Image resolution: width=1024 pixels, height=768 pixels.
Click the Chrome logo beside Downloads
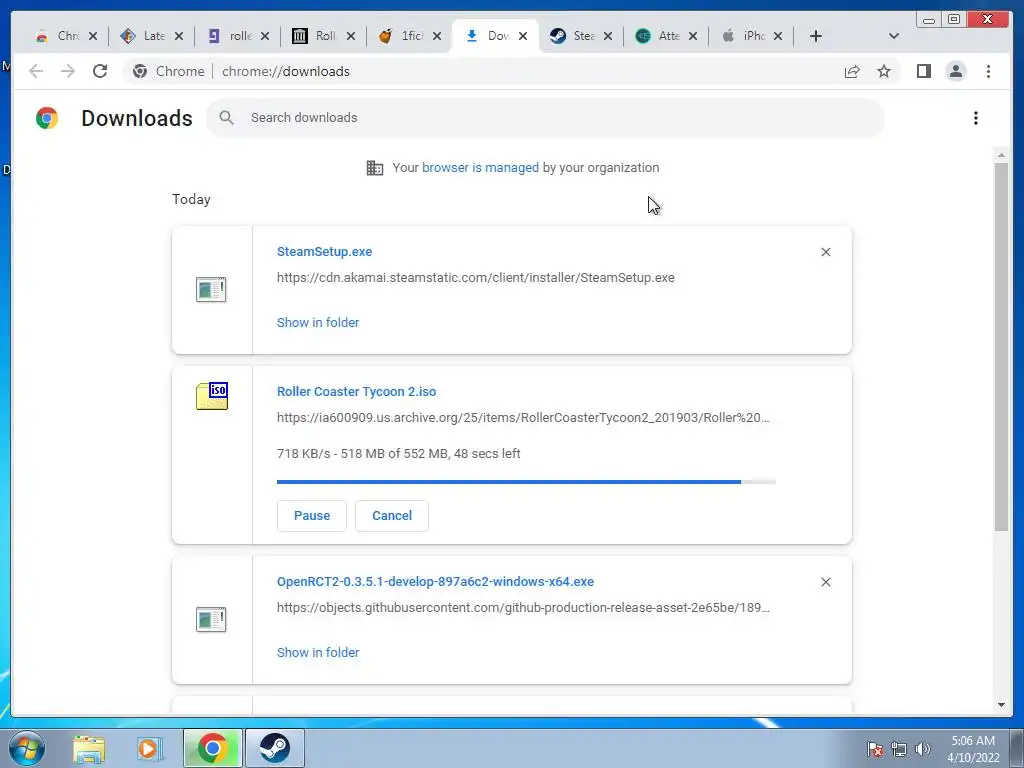click(x=47, y=118)
